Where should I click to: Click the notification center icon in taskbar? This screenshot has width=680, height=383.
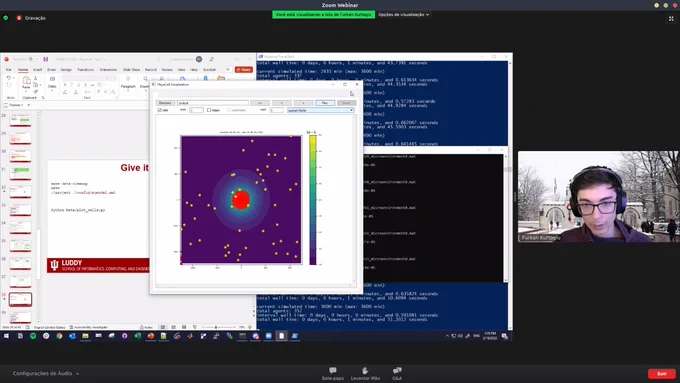pyautogui.click(x=505, y=336)
